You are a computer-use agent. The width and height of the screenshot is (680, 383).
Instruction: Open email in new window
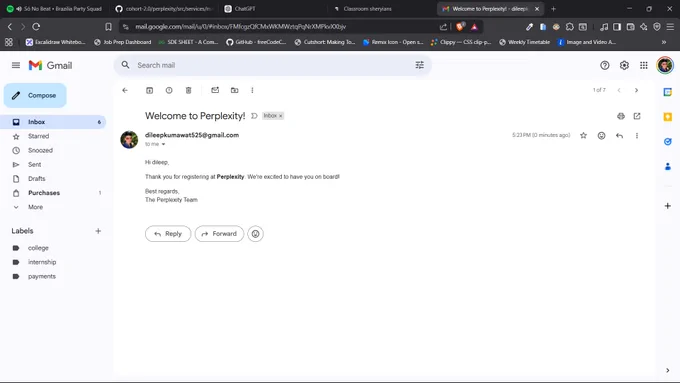(x=637, y=116)
